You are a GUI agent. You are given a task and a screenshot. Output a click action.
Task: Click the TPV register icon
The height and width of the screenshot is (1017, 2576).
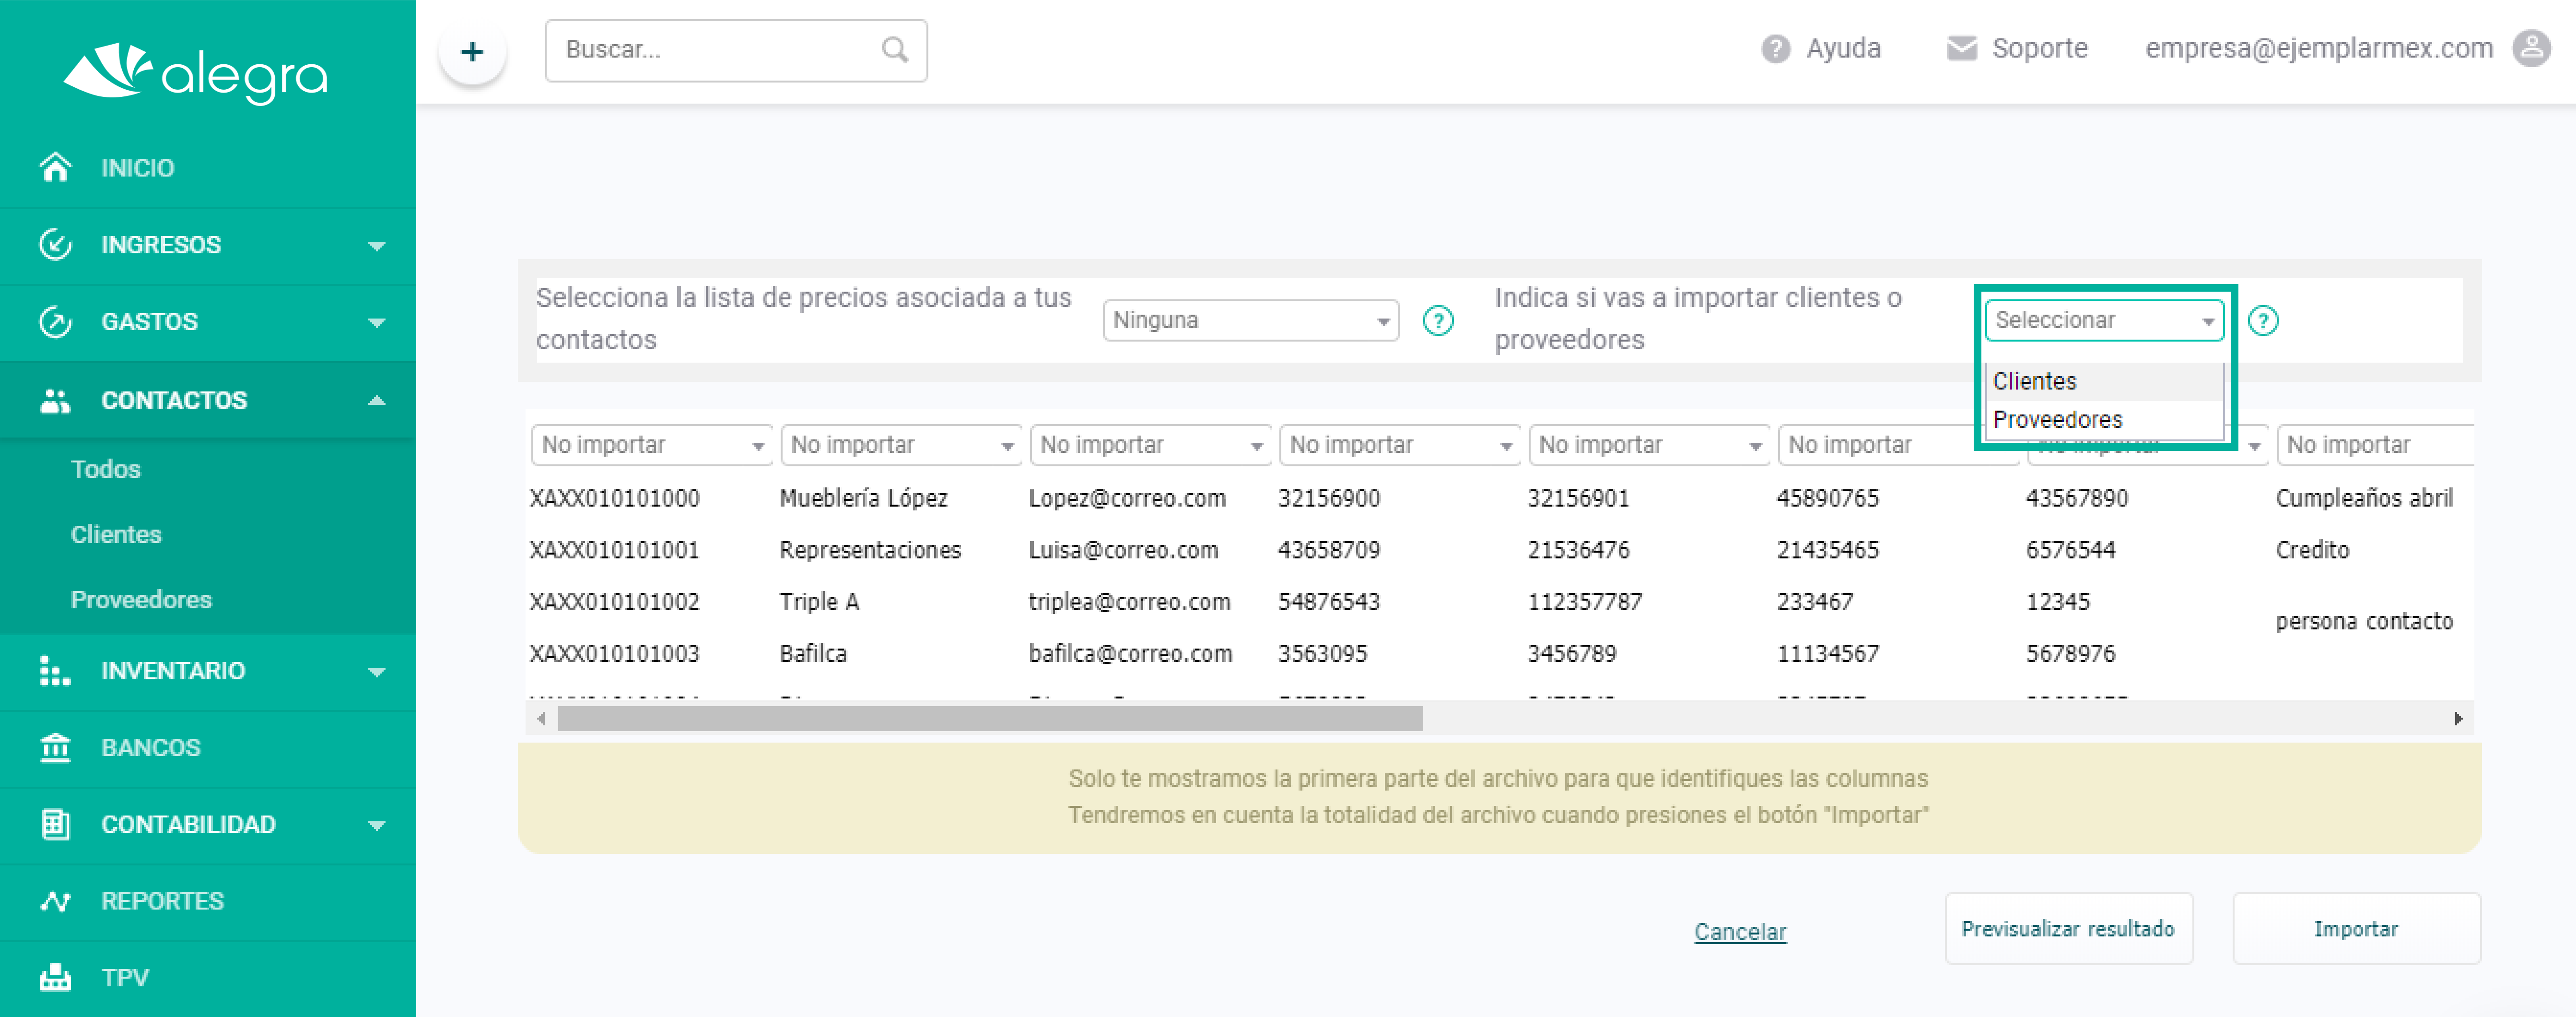55,977
